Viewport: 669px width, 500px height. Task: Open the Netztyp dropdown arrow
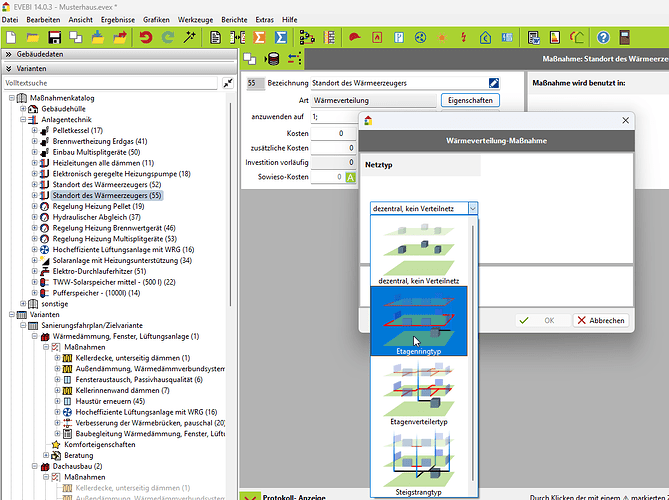click(x=473, y=208)
